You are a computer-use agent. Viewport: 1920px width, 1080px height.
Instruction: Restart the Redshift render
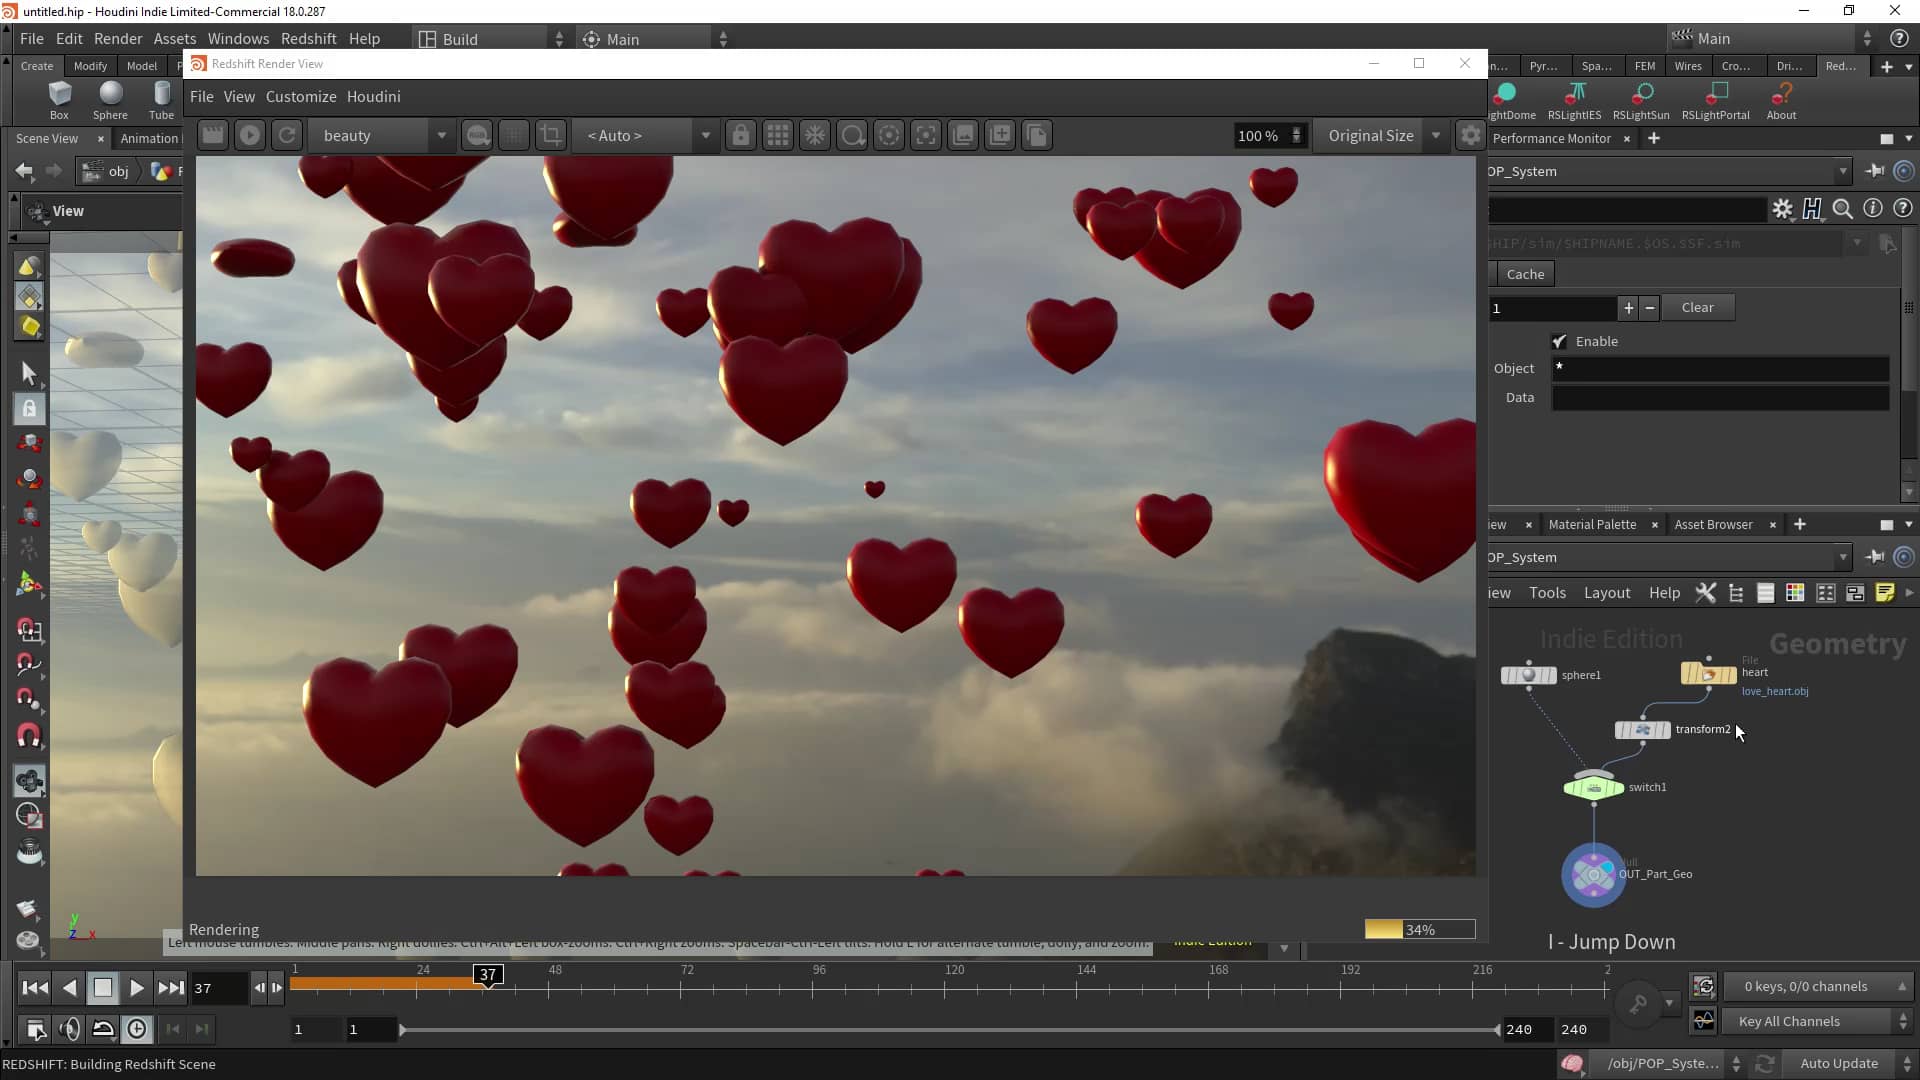coord(287,135)
